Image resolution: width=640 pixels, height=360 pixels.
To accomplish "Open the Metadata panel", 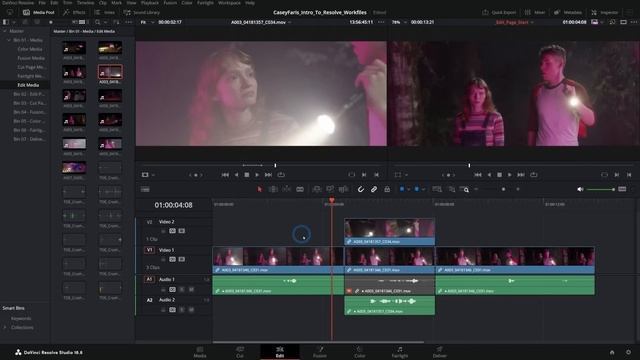I will (568, 12).
